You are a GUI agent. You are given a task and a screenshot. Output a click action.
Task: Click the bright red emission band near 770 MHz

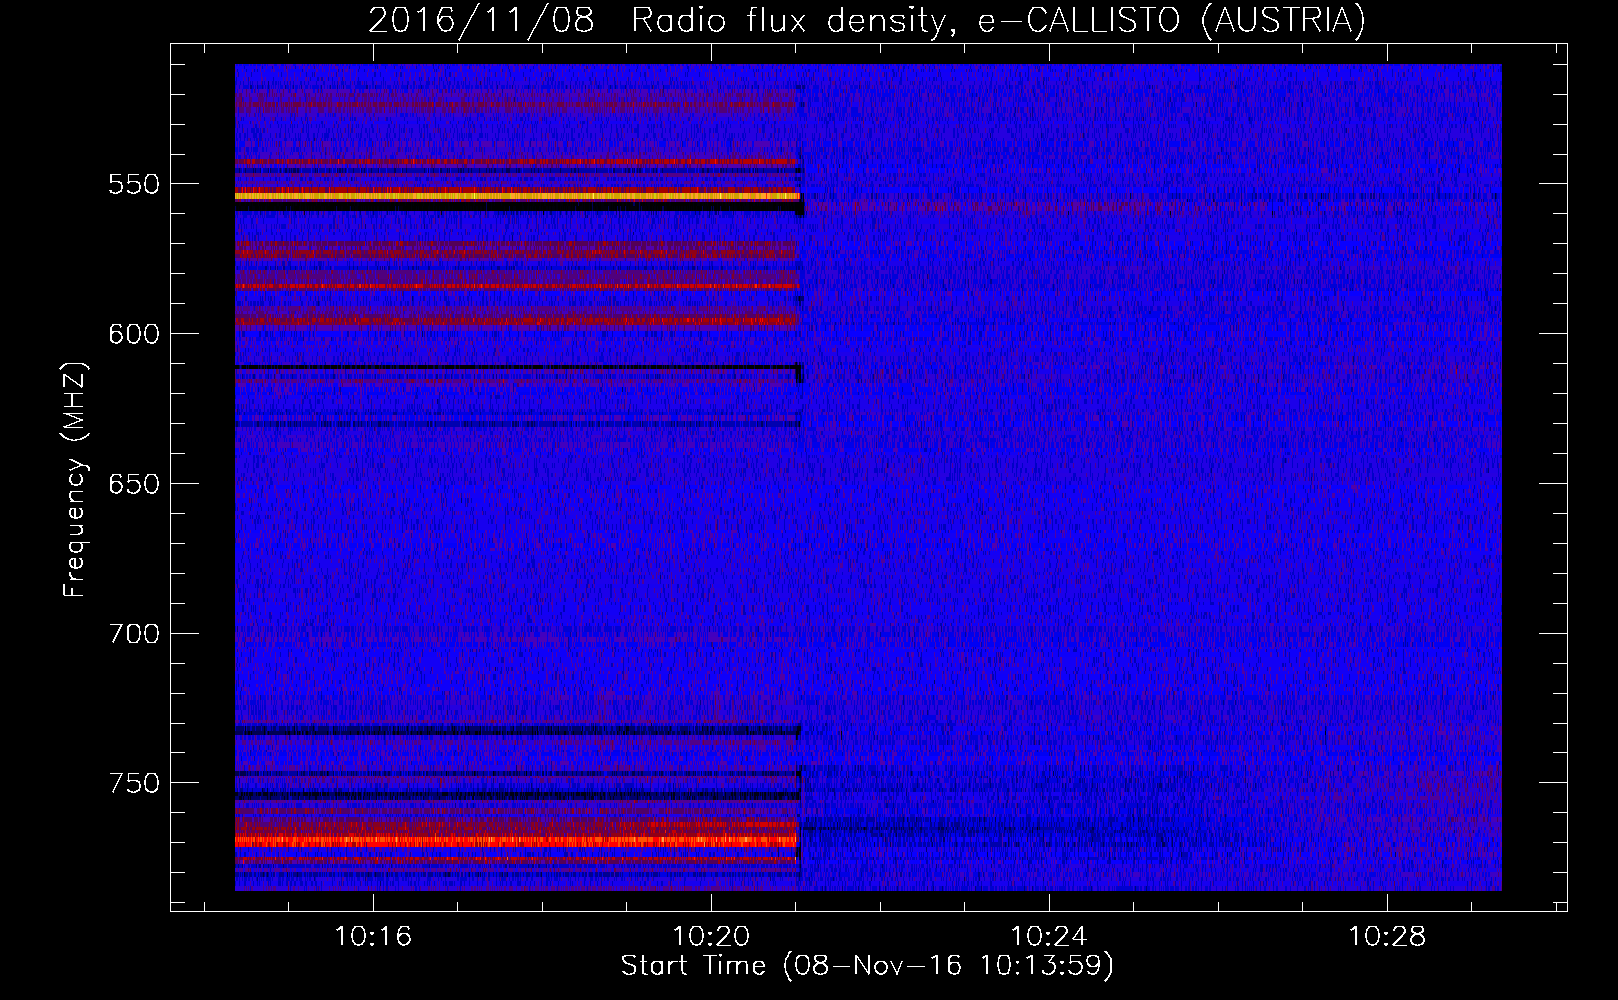517,842
